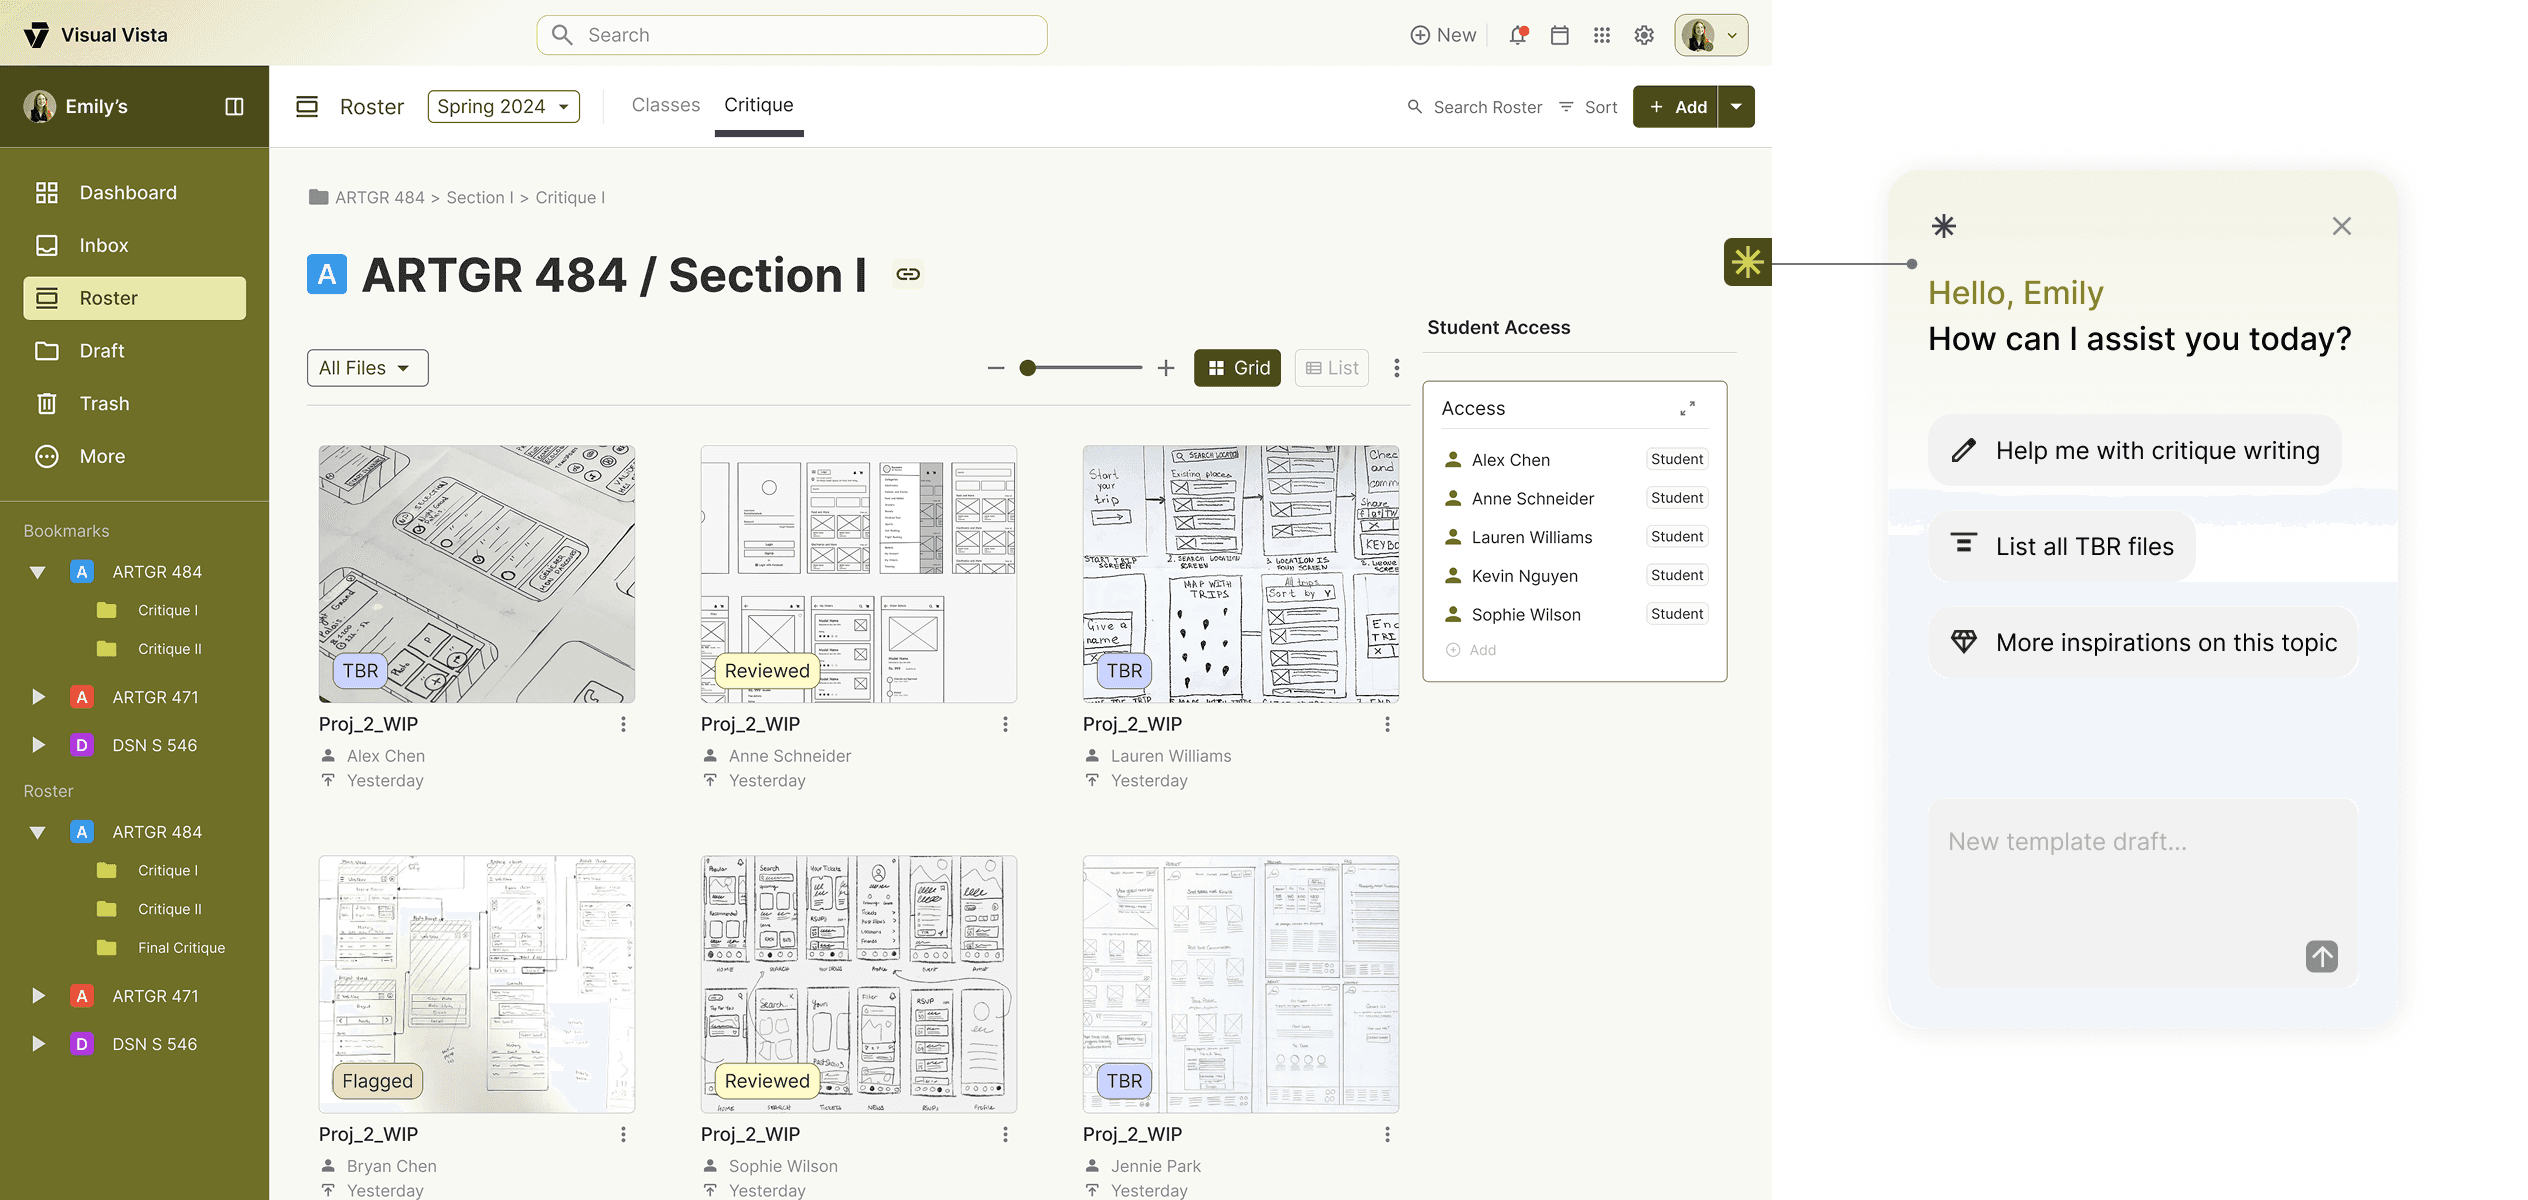The height and width of the screenshot is (1200, 2528).
Task: Click the settings gear icon
Action: pos(1644,35)
